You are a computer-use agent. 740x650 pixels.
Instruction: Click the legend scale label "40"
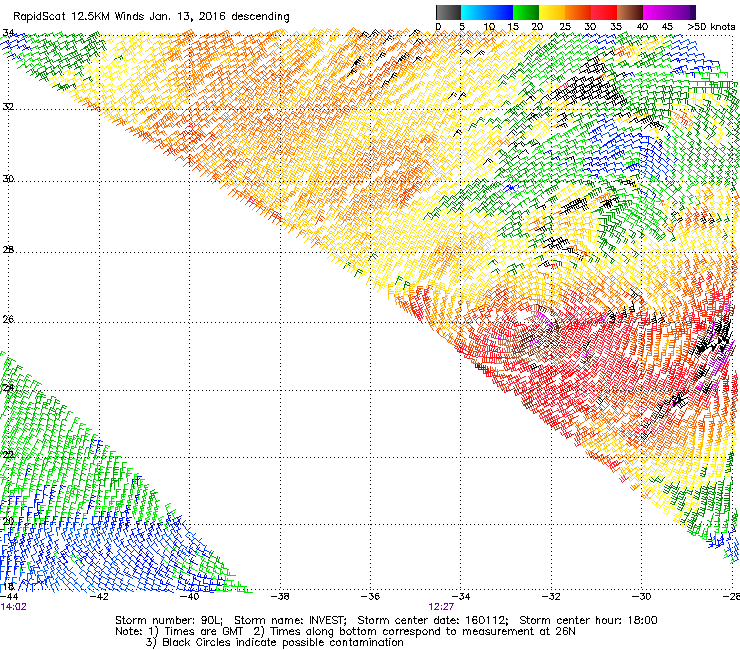pyautogui.click(x=642, y=27)
